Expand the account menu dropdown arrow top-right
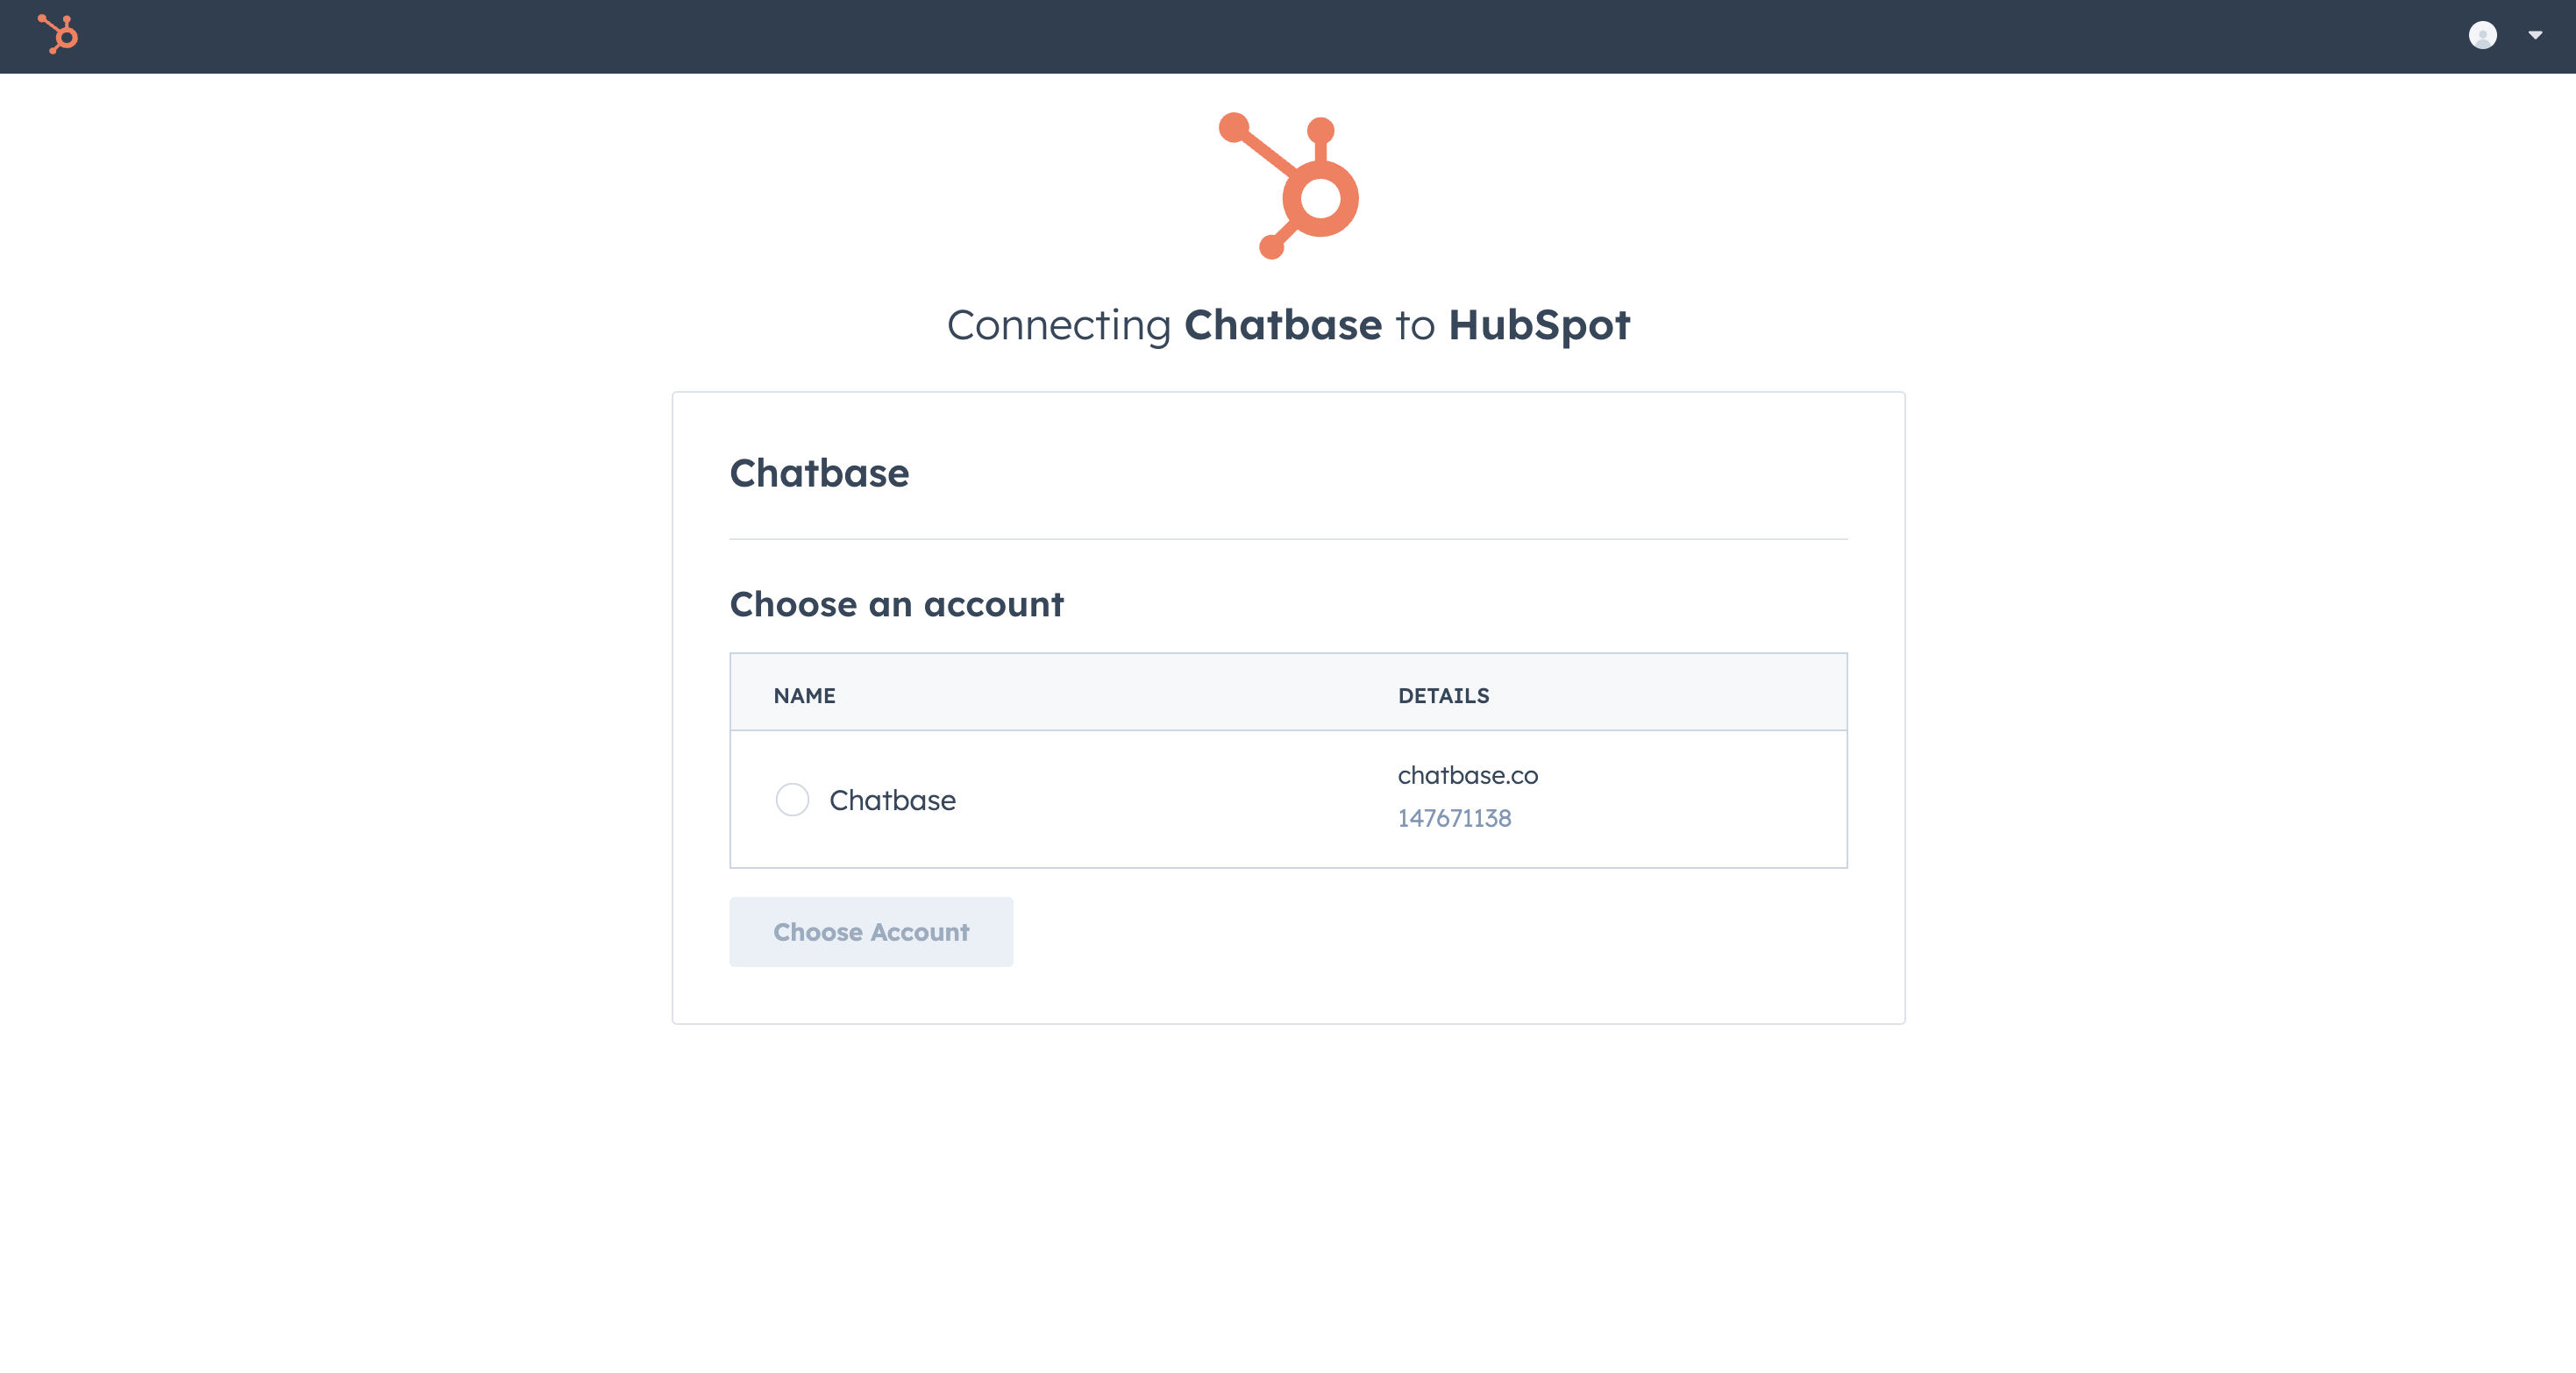This screenshot has width=2576, height=1373. (x=2534, y=36)
